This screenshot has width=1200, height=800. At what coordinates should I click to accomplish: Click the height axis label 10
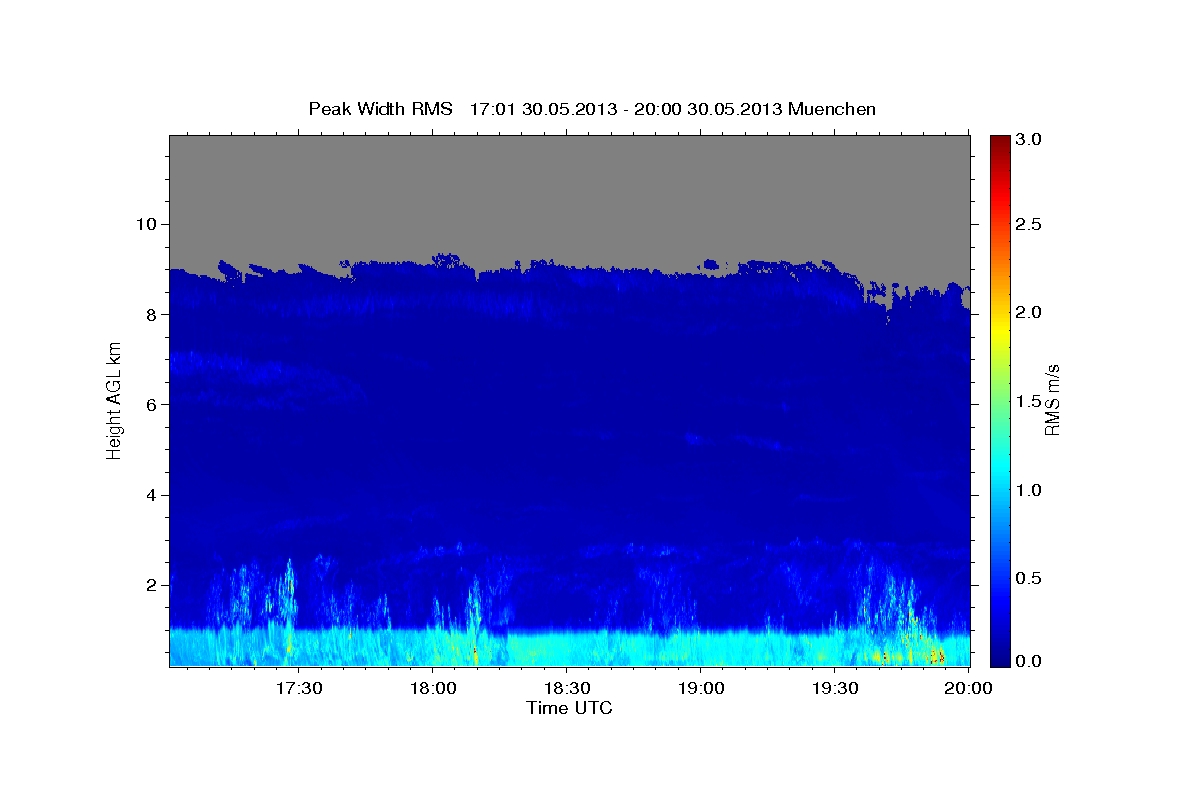click(x=149, y=224)
